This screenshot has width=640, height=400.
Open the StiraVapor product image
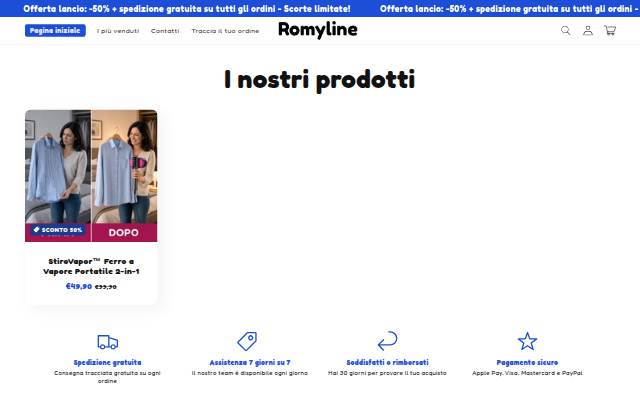(x=91, y=176)
